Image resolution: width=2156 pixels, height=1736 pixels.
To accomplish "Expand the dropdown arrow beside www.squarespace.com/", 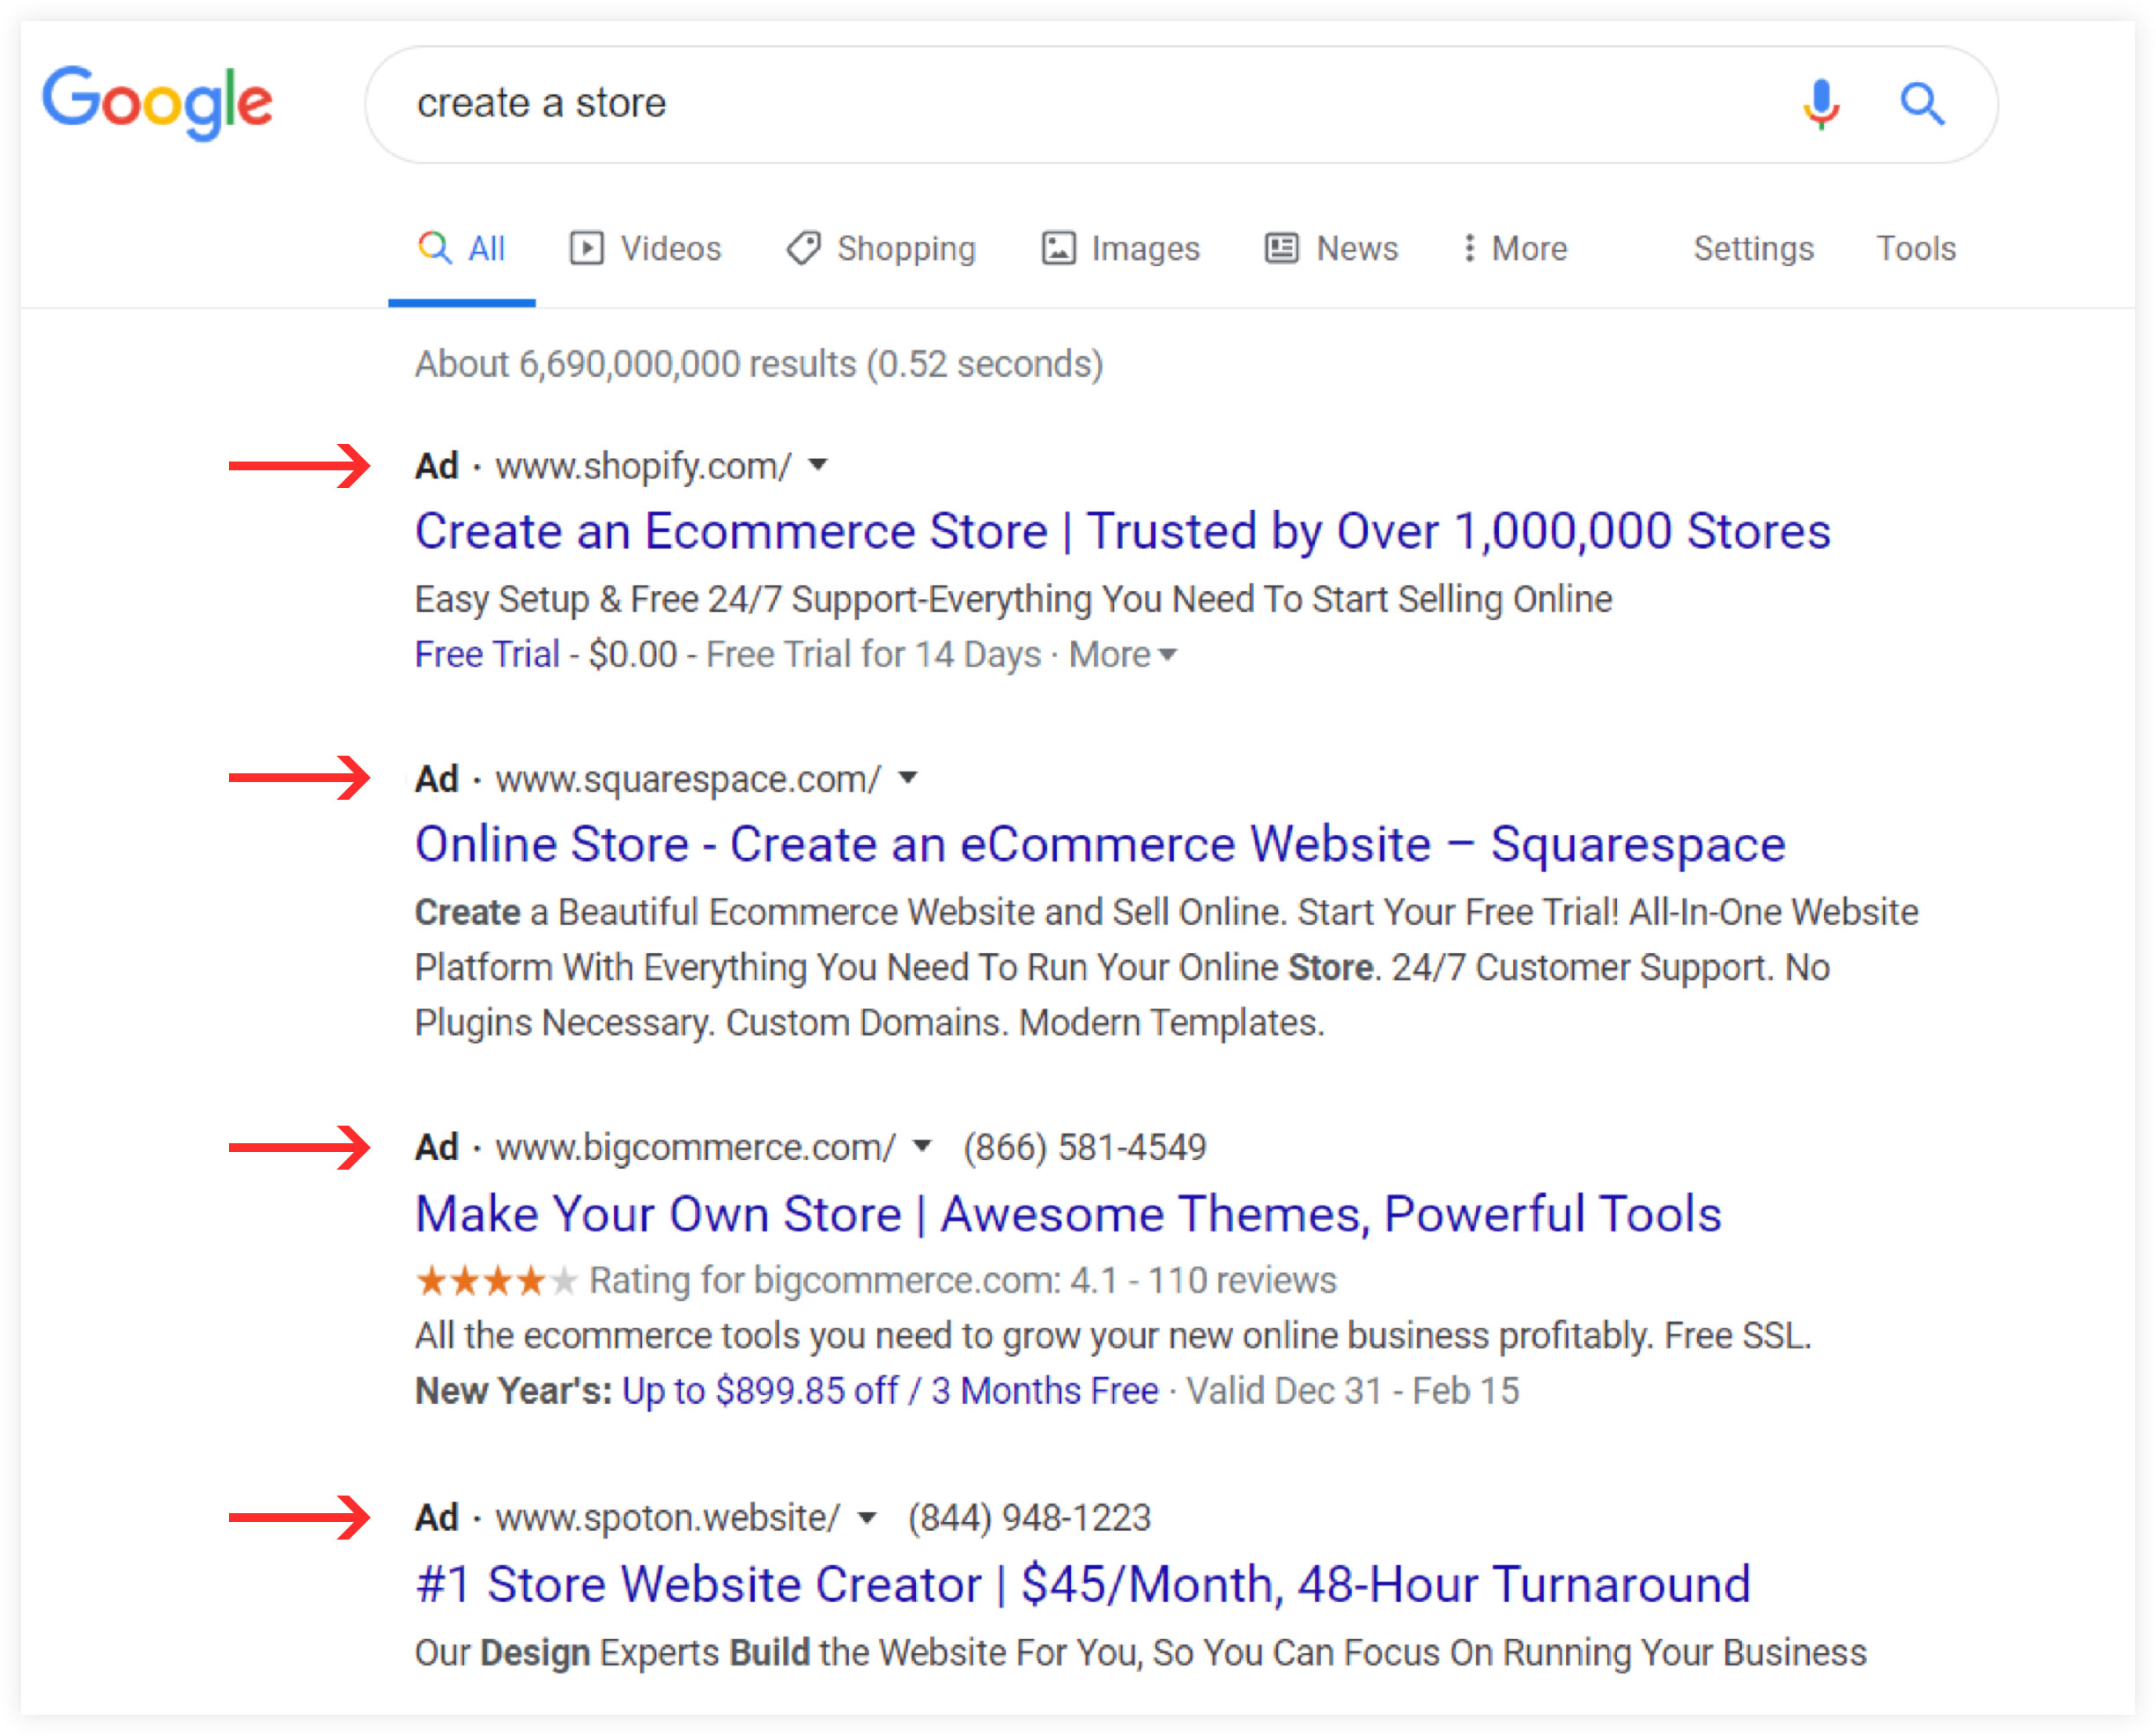I will point(908,778).
